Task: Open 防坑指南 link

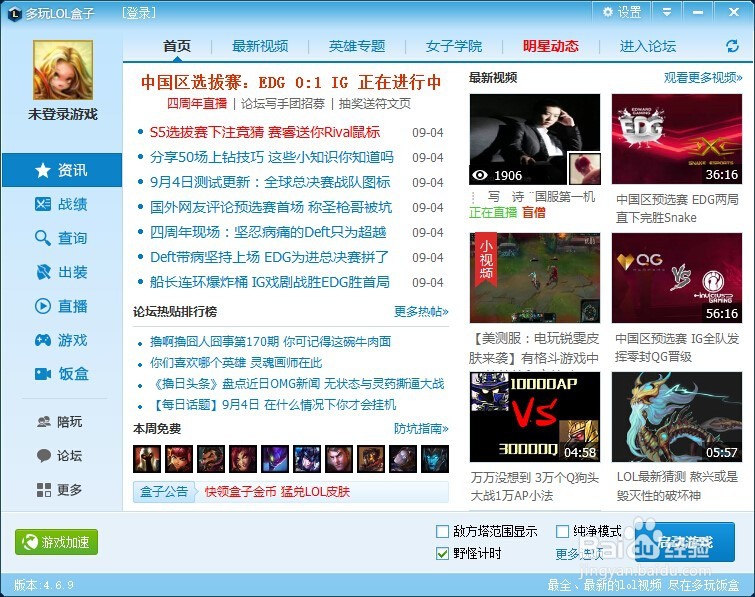Action: pyautogui.click(x=421, y=428)
